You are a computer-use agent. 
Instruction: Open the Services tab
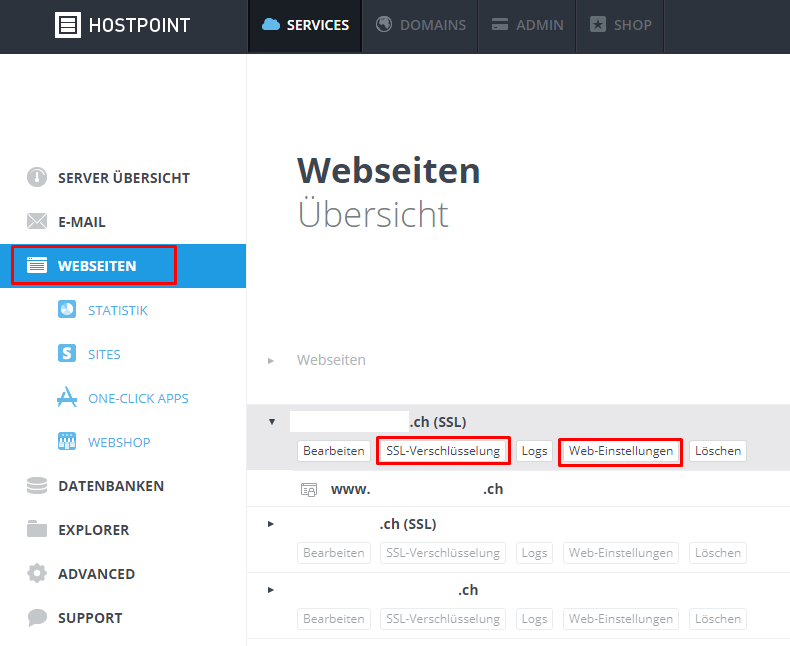click(x=305, y=26)
